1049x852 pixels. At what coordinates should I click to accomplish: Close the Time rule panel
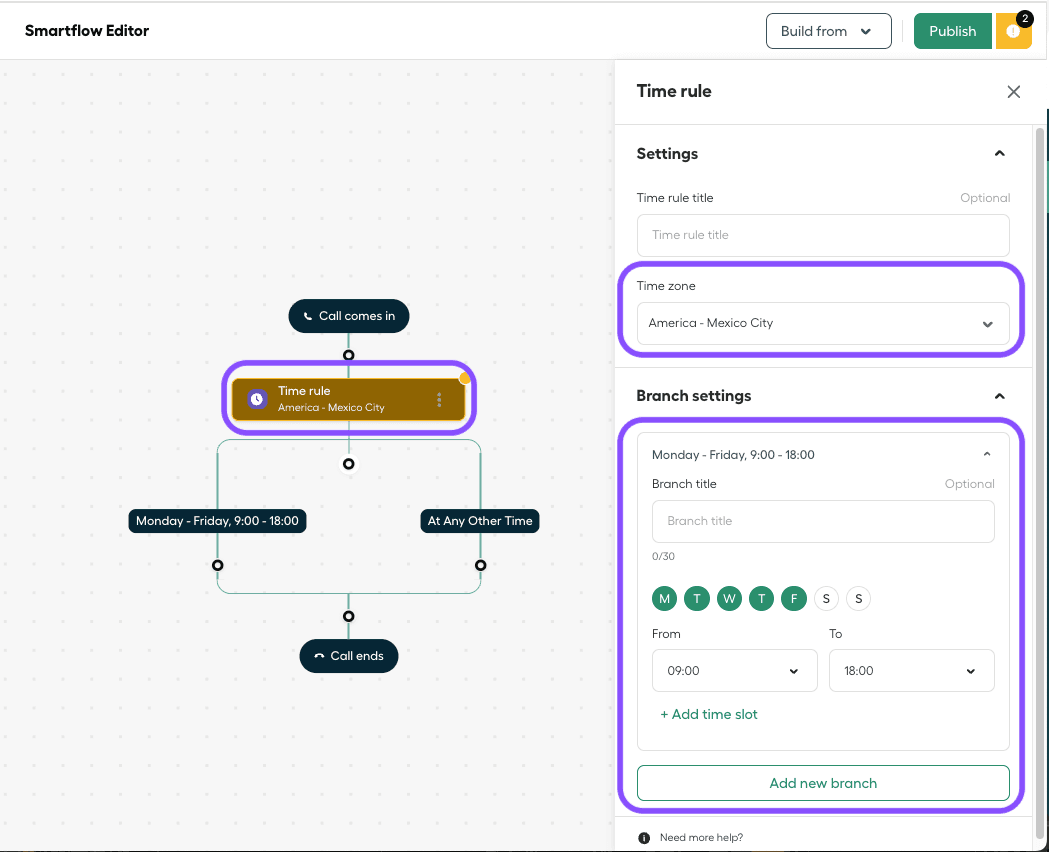(1013, 92)
